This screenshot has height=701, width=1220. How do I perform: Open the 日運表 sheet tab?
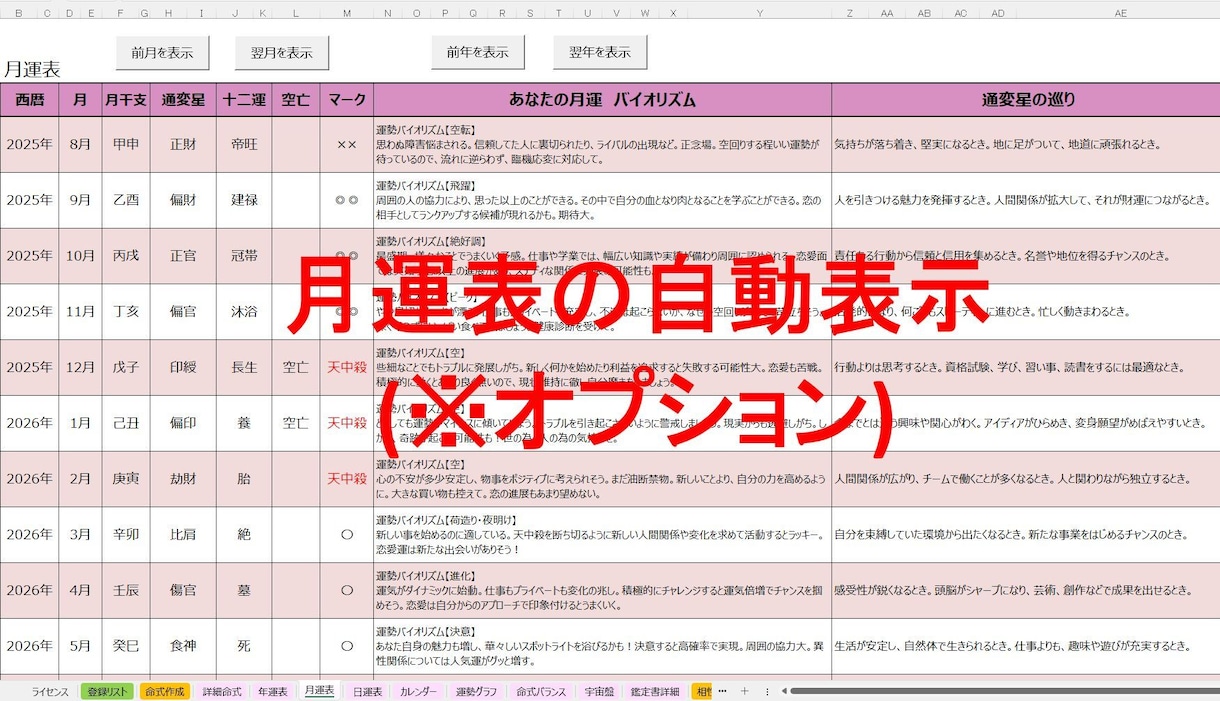[367, 691]
